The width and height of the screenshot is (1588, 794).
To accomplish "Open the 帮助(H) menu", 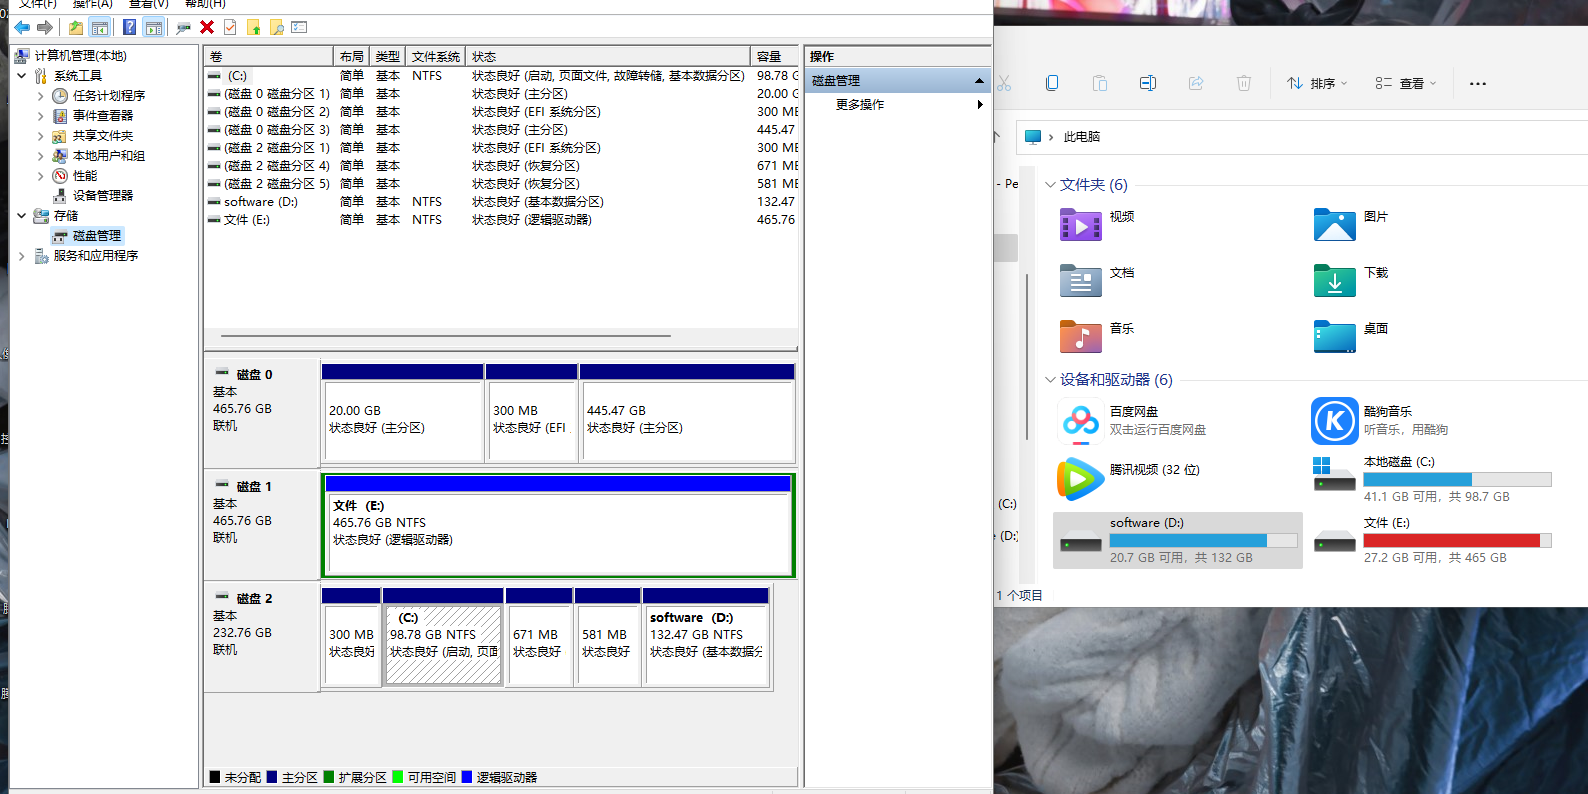I will (205, 4).
